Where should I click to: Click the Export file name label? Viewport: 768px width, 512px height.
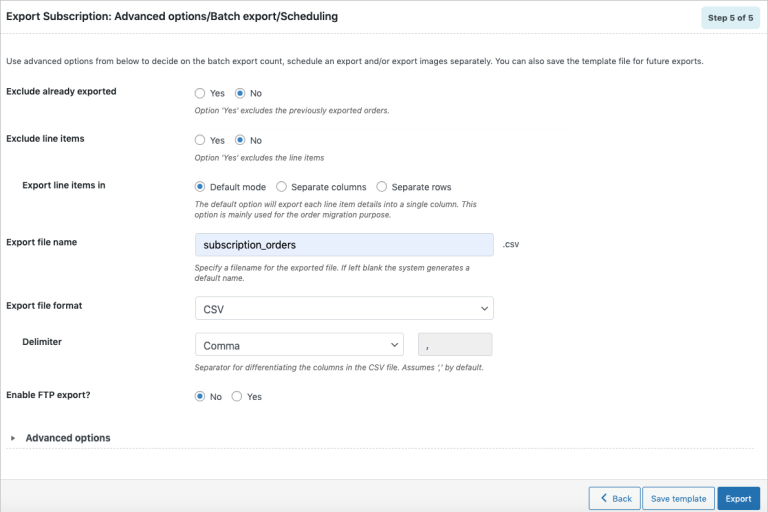point(42,242)
